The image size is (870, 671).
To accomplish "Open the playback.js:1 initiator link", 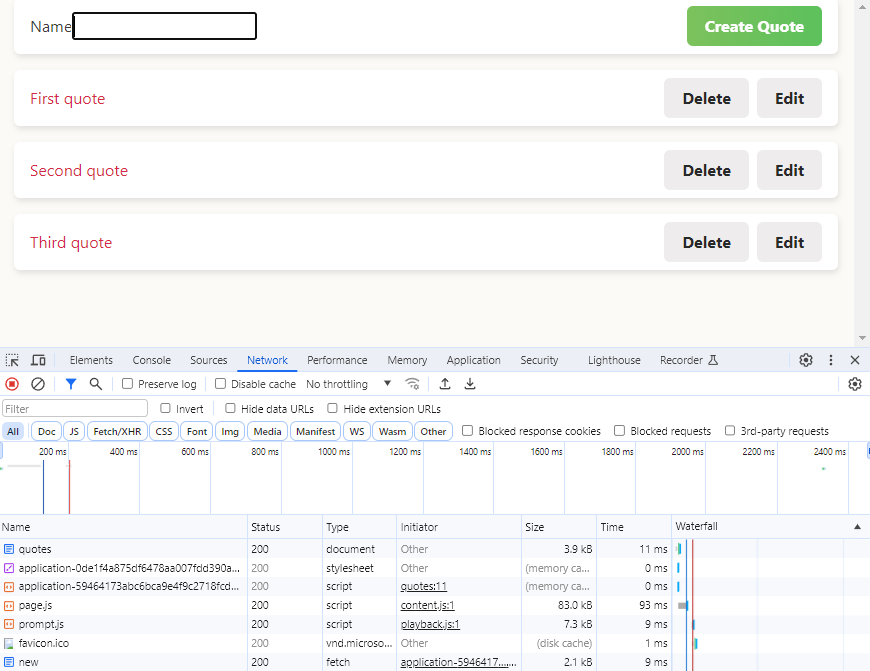I will pyautogui.click(x=430, y=624).
